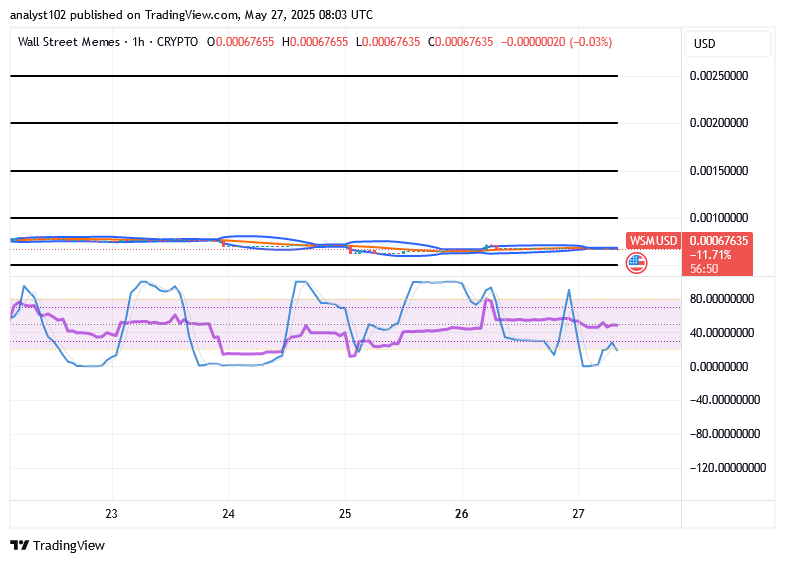
Task: Click the 0.00000000 oscillator axis label
Action: [719, 367]
